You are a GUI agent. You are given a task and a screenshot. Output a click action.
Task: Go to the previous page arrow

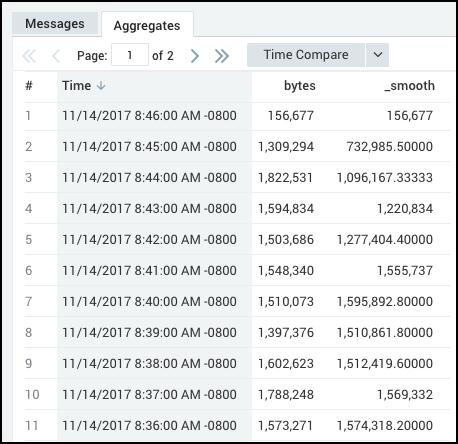(56, 56)
